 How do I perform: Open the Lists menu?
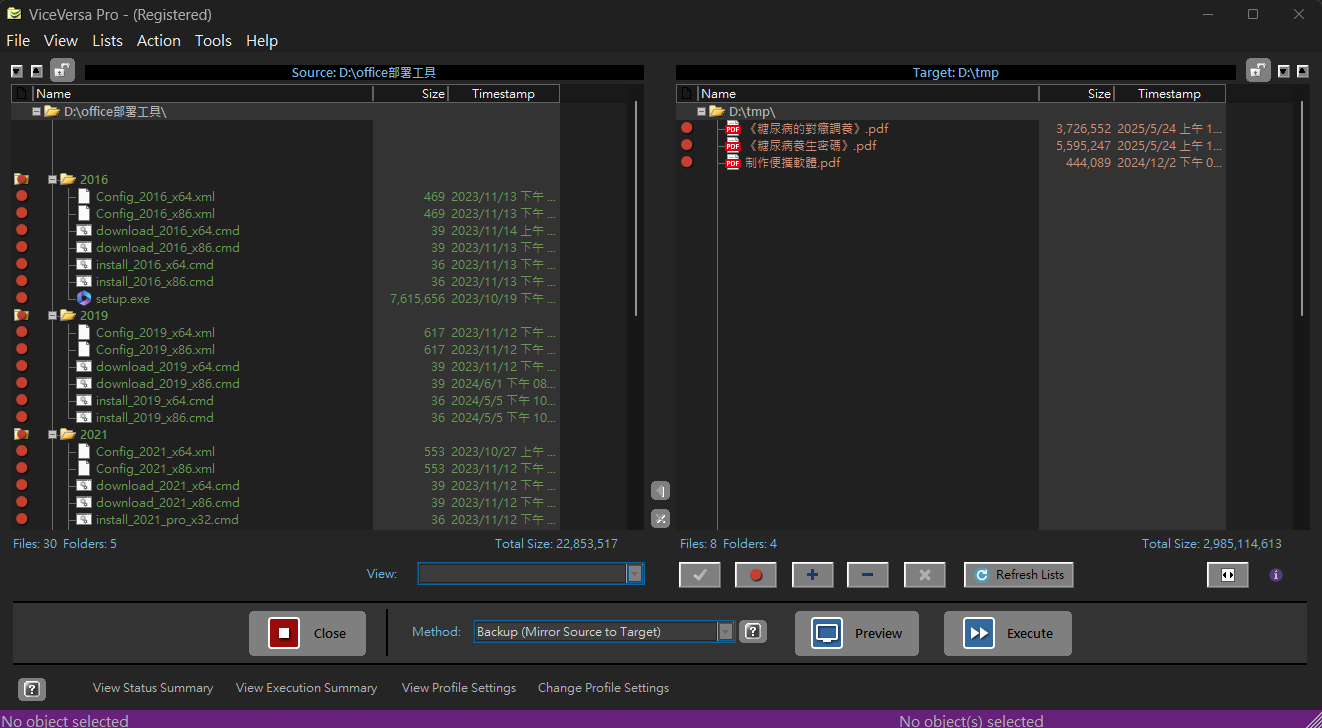click(107, 41)
